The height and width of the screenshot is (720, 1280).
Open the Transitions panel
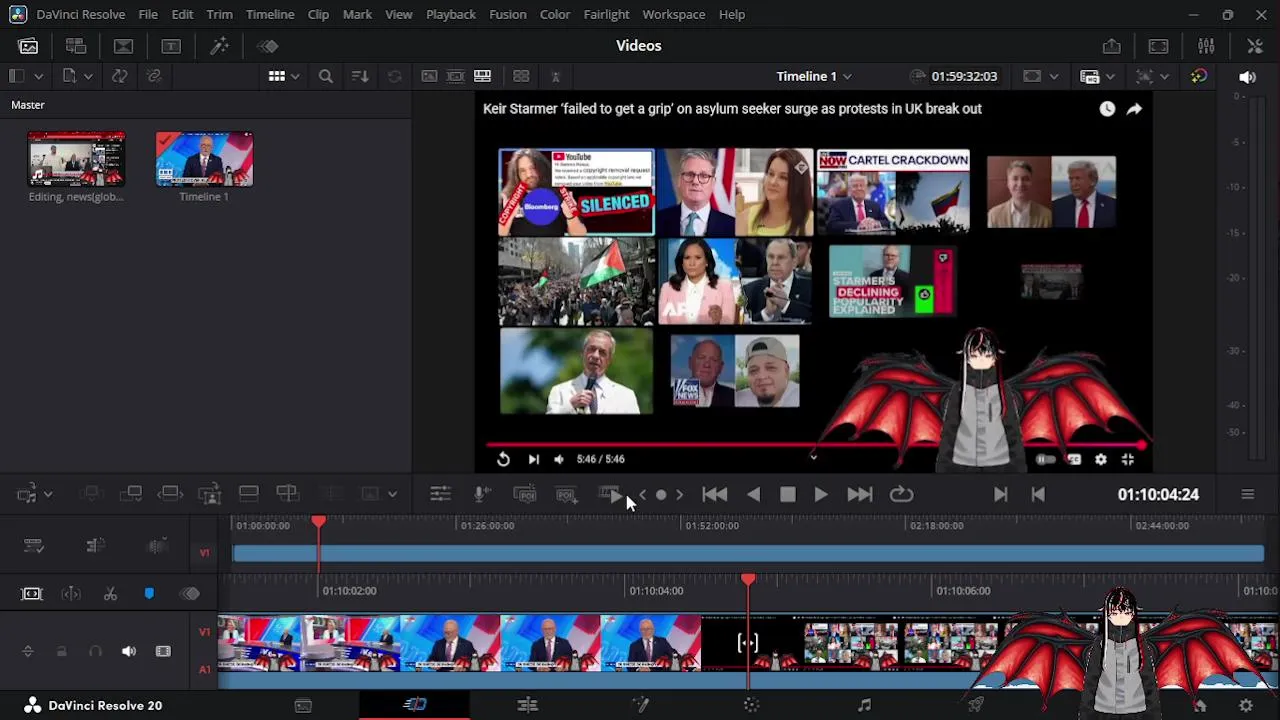tap(123, 46)
